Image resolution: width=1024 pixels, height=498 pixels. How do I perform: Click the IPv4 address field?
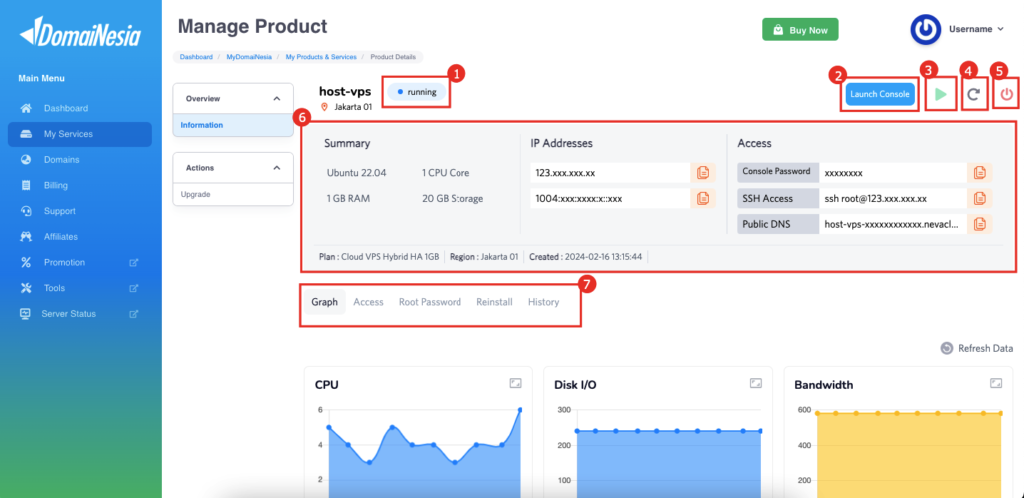[x=610, y=173]
